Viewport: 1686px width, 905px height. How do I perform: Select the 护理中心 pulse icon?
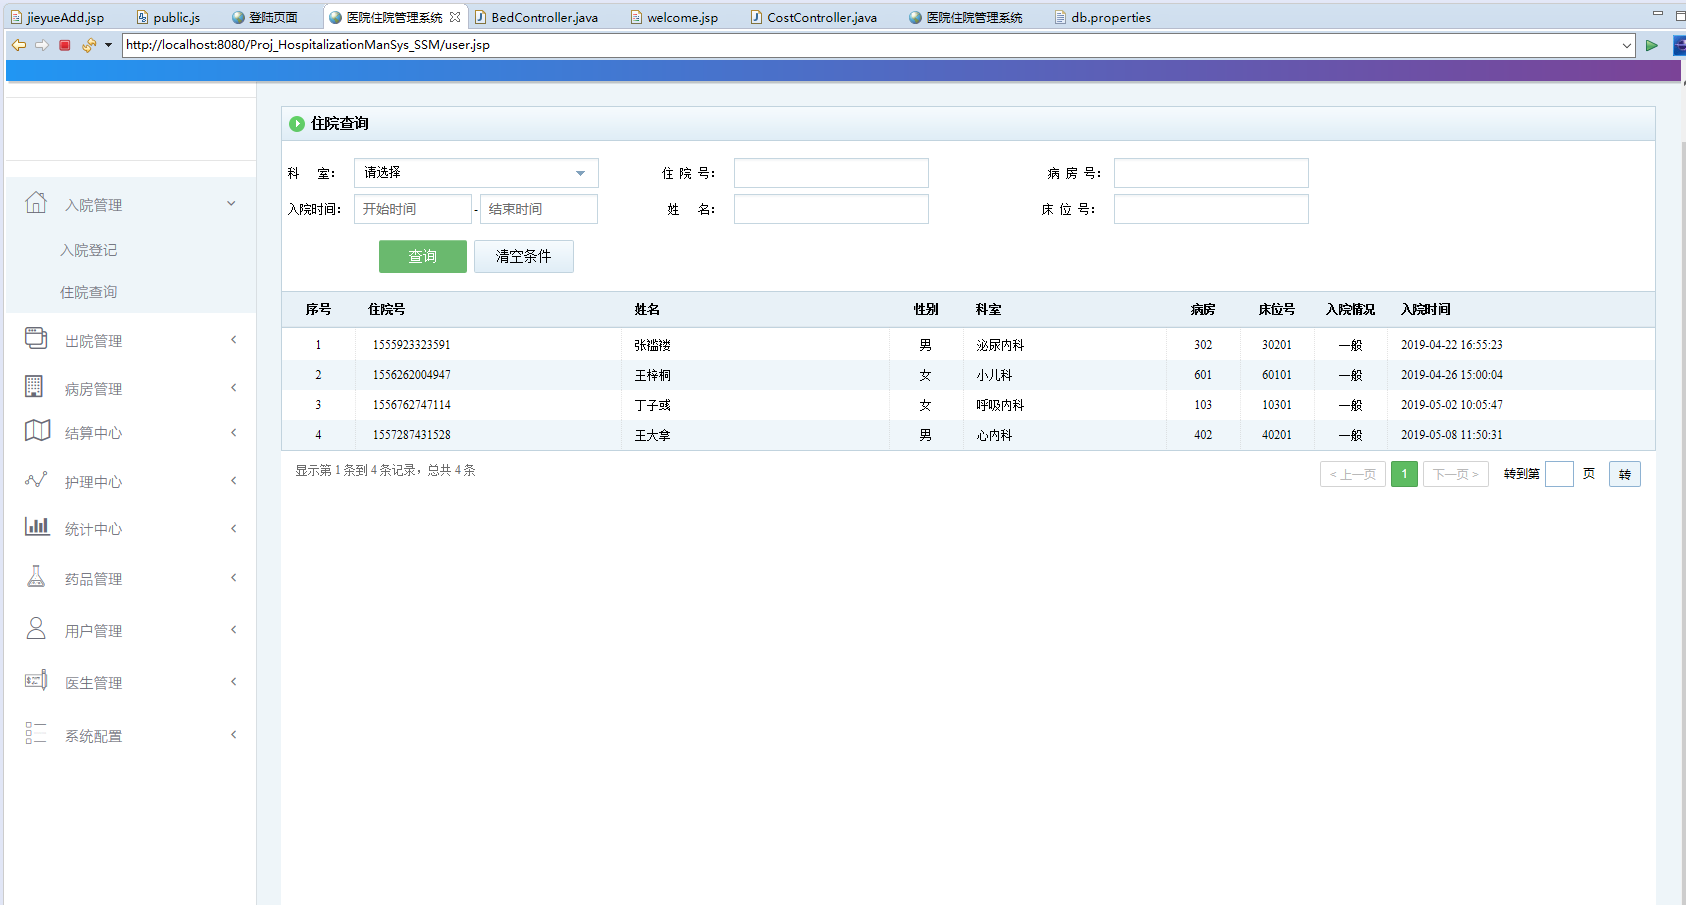point(36,480)
